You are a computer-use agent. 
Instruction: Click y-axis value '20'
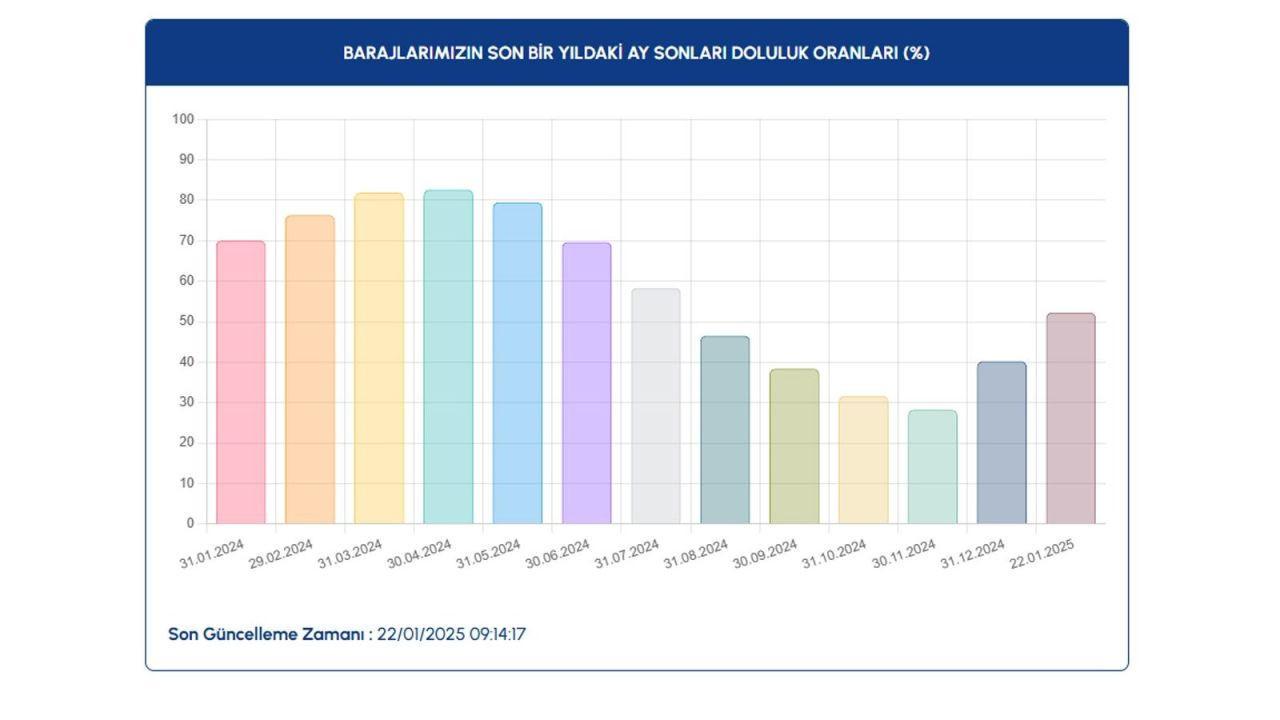[187, 442]
